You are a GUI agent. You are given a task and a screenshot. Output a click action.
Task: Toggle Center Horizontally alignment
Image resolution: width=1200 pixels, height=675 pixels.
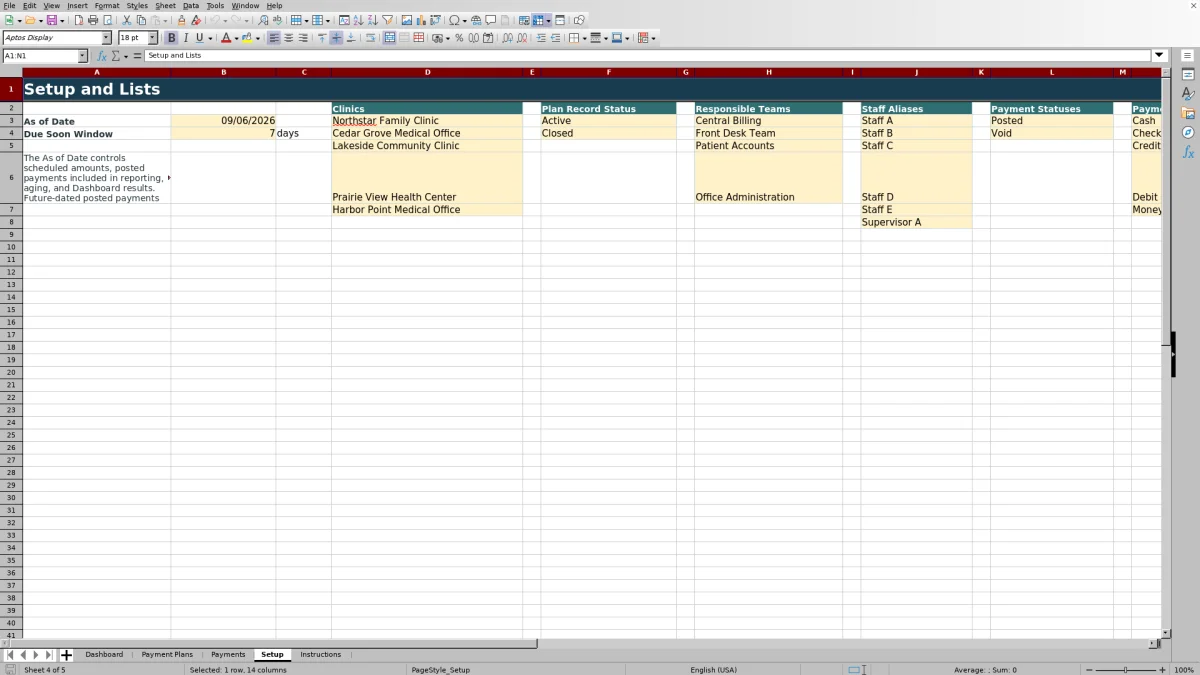coord(288,38)
